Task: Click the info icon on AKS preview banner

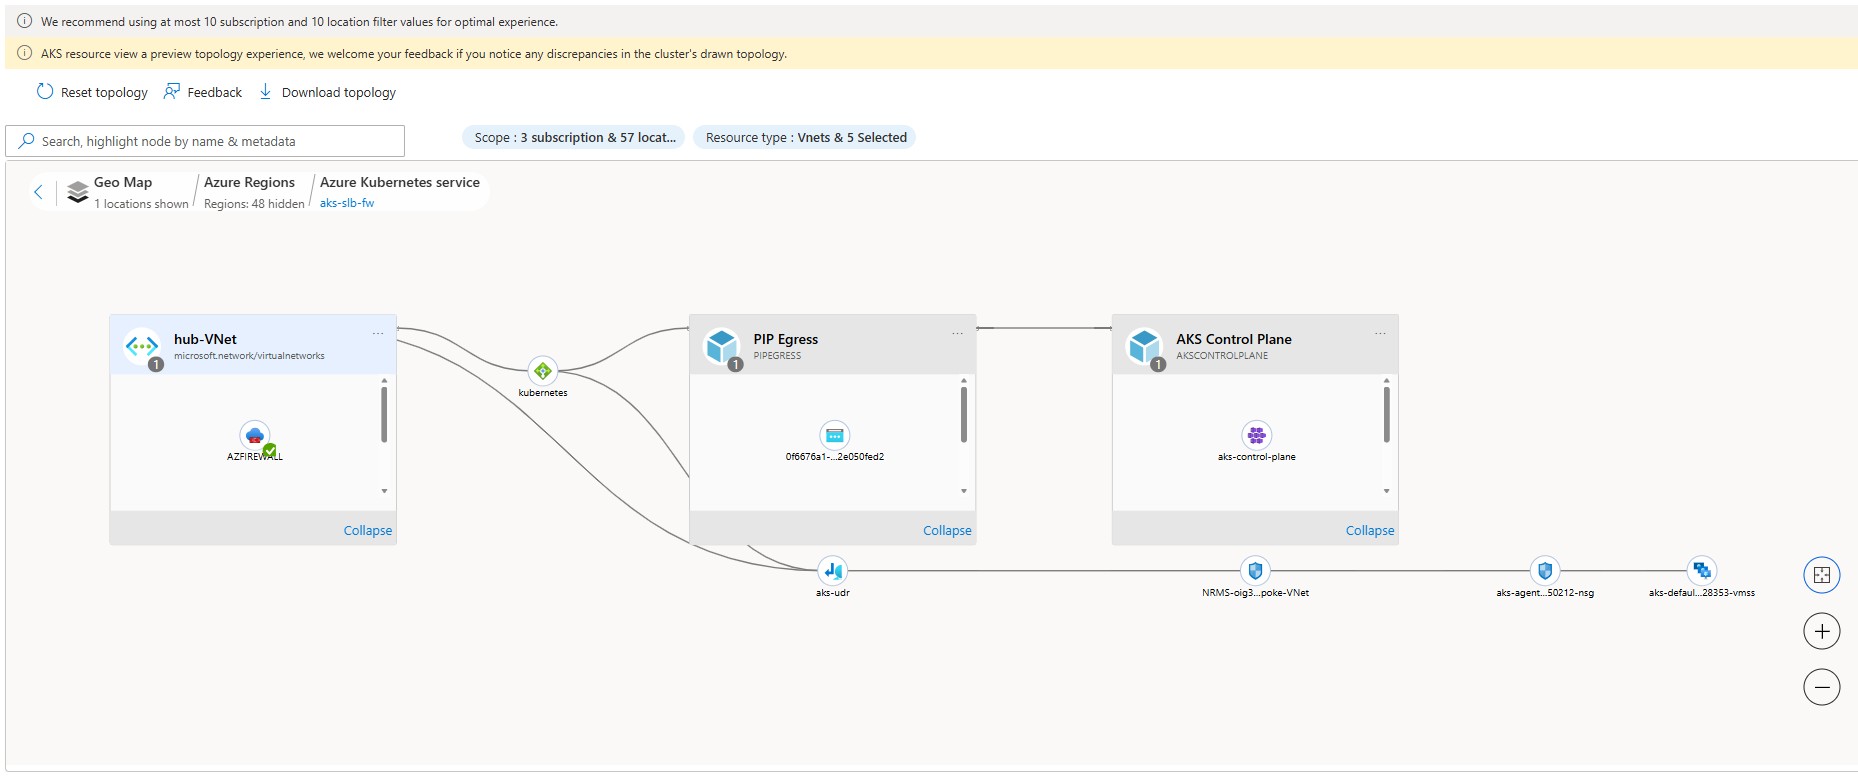Action: click(25, 53)
